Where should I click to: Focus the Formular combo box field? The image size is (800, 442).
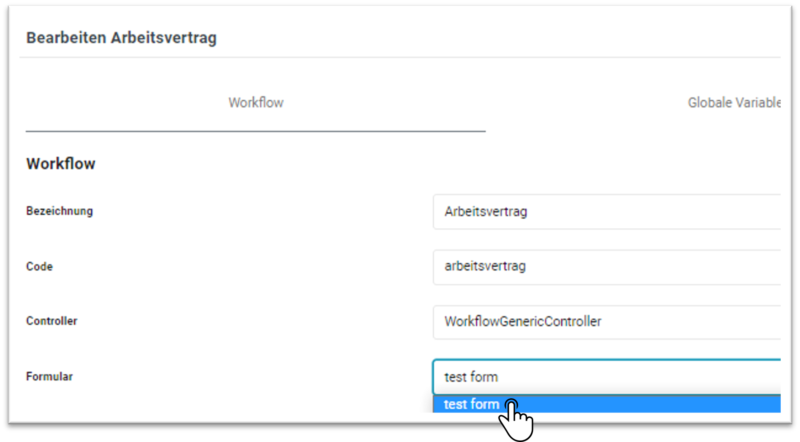(x=607, y=377)
